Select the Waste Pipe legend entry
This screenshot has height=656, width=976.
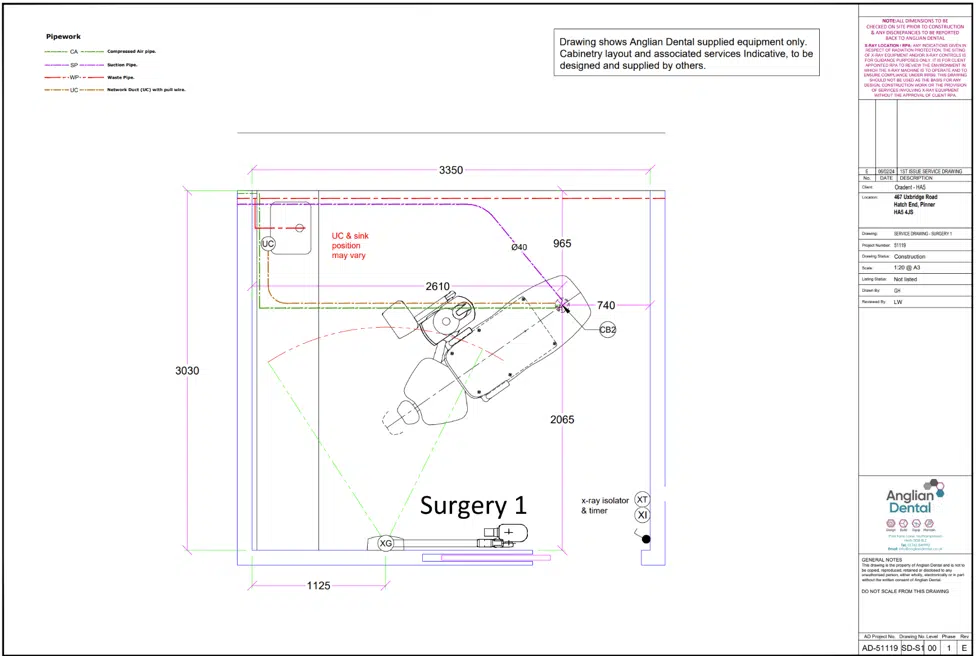[120, 77]
